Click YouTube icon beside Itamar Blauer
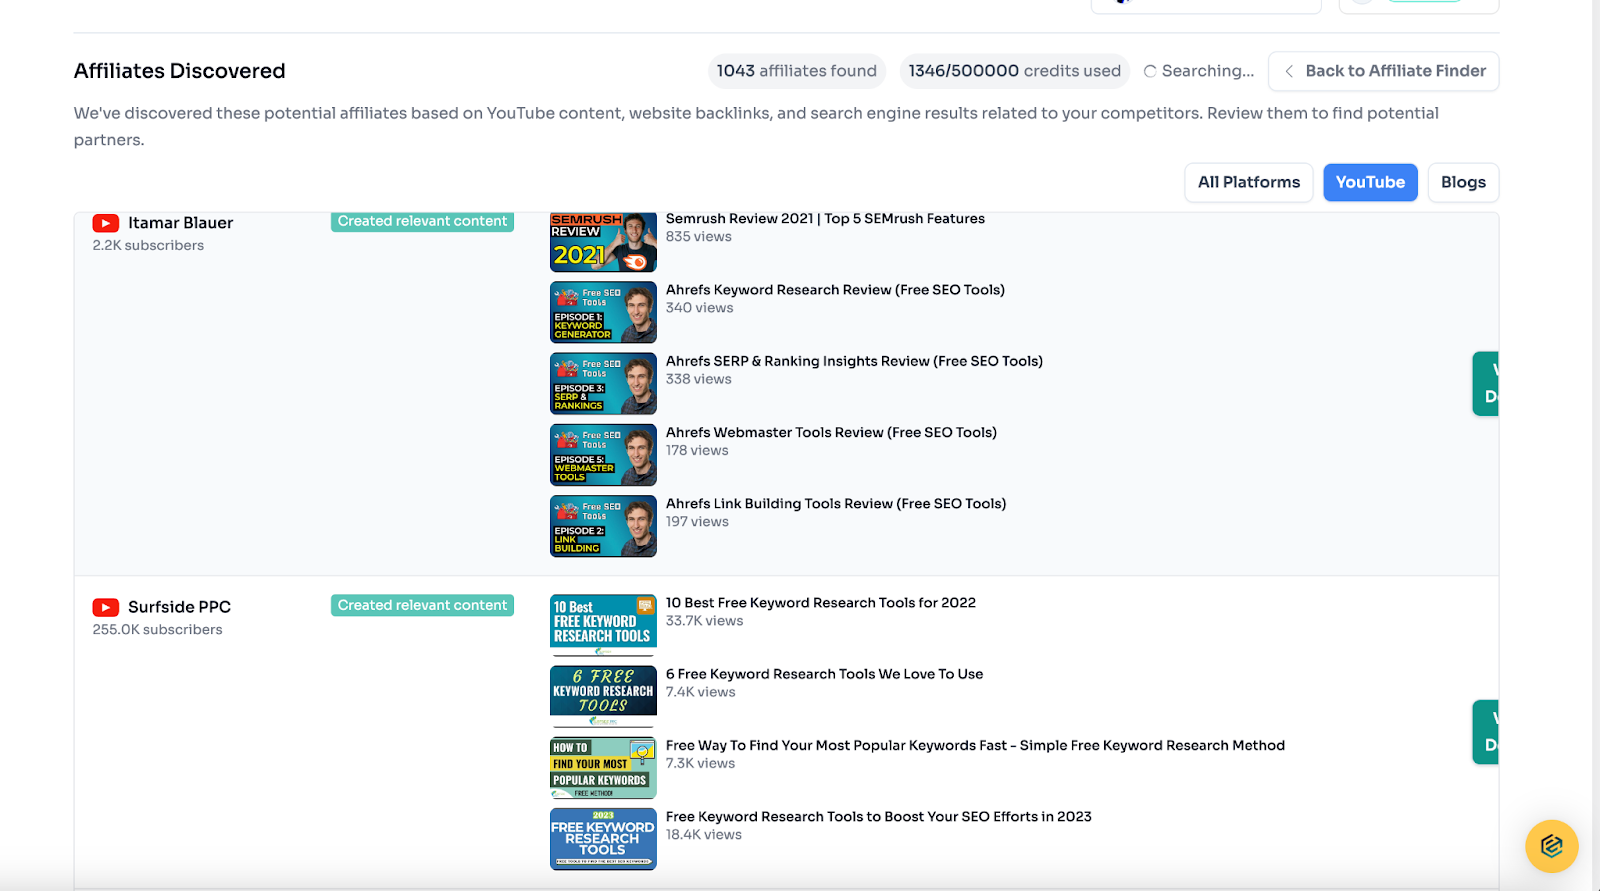 coord(106,223)
